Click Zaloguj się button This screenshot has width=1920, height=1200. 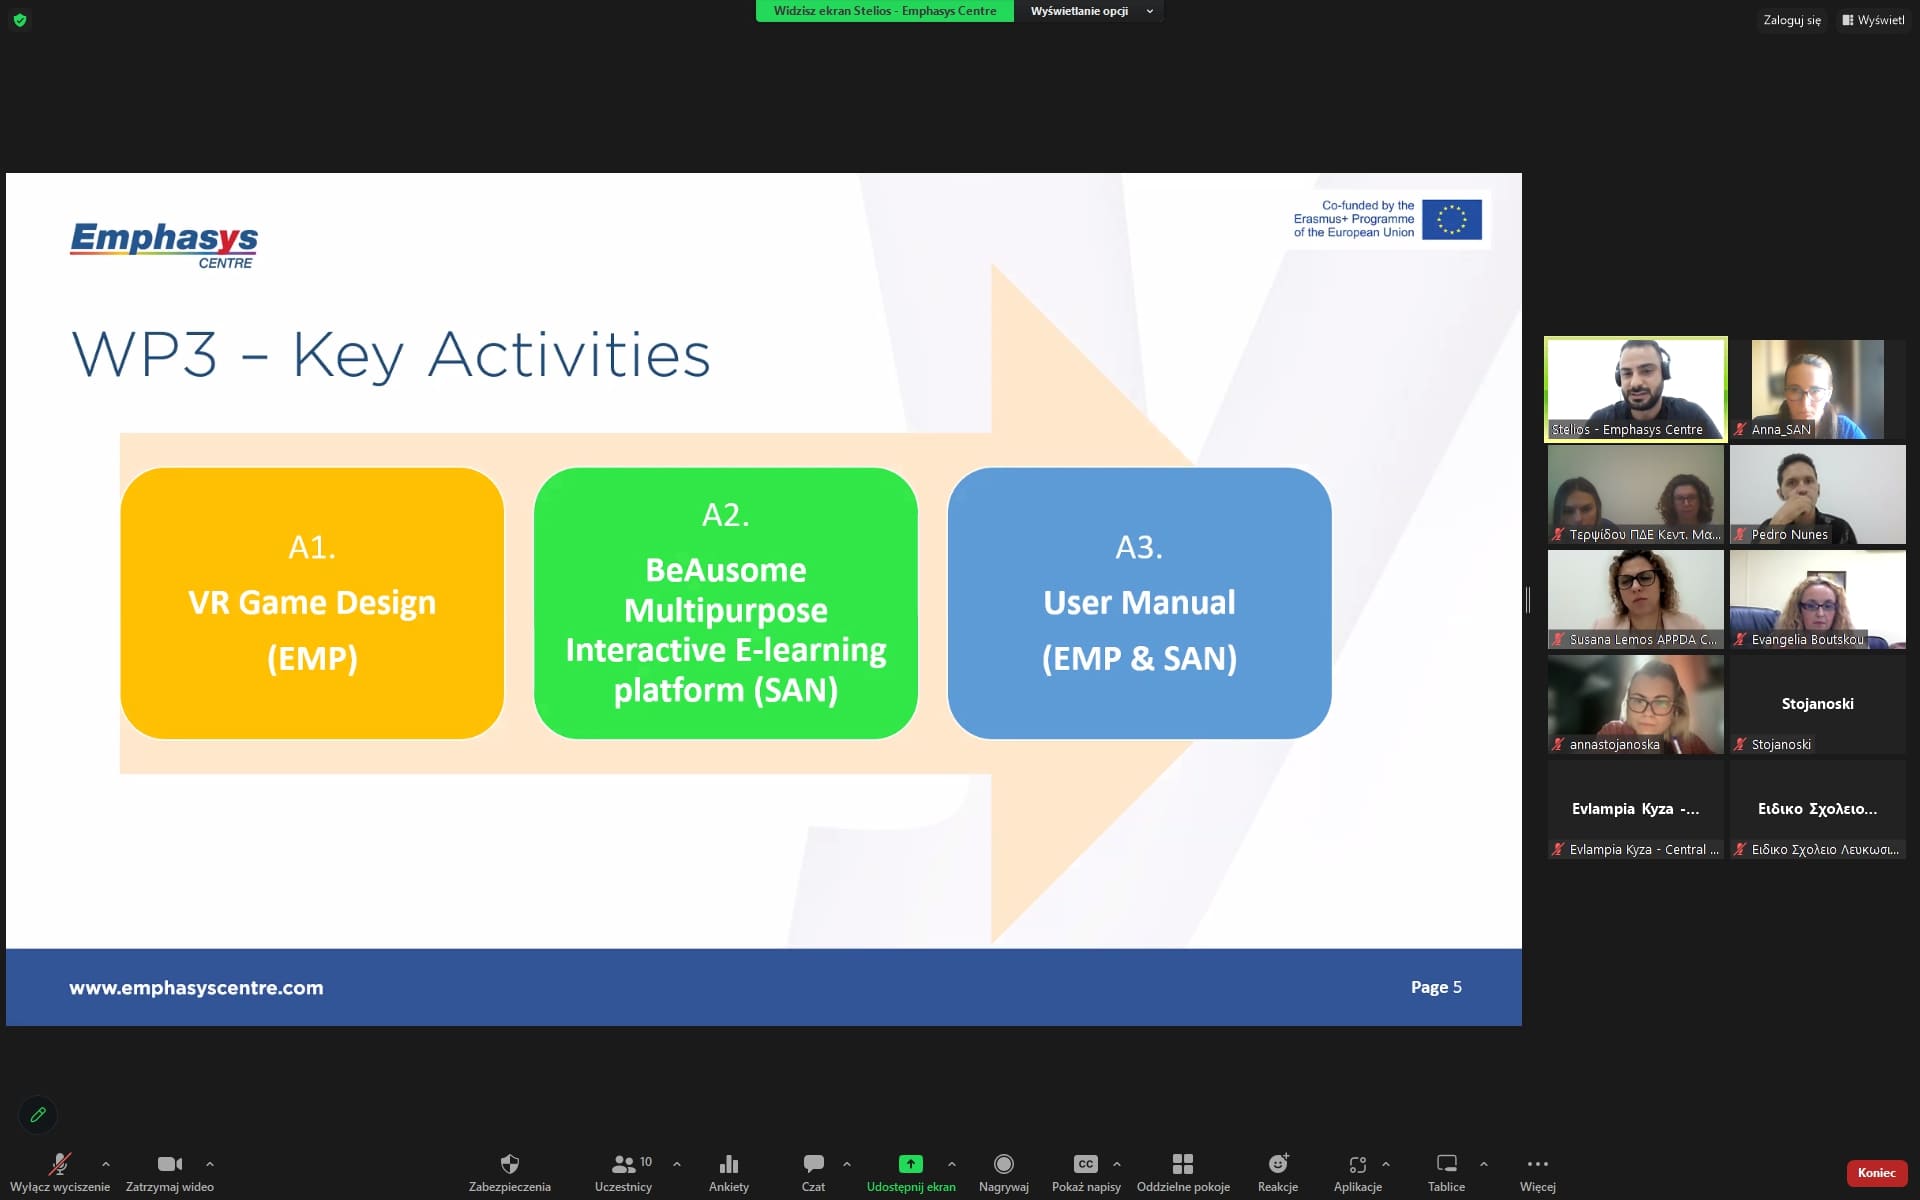pos(1792,20)
